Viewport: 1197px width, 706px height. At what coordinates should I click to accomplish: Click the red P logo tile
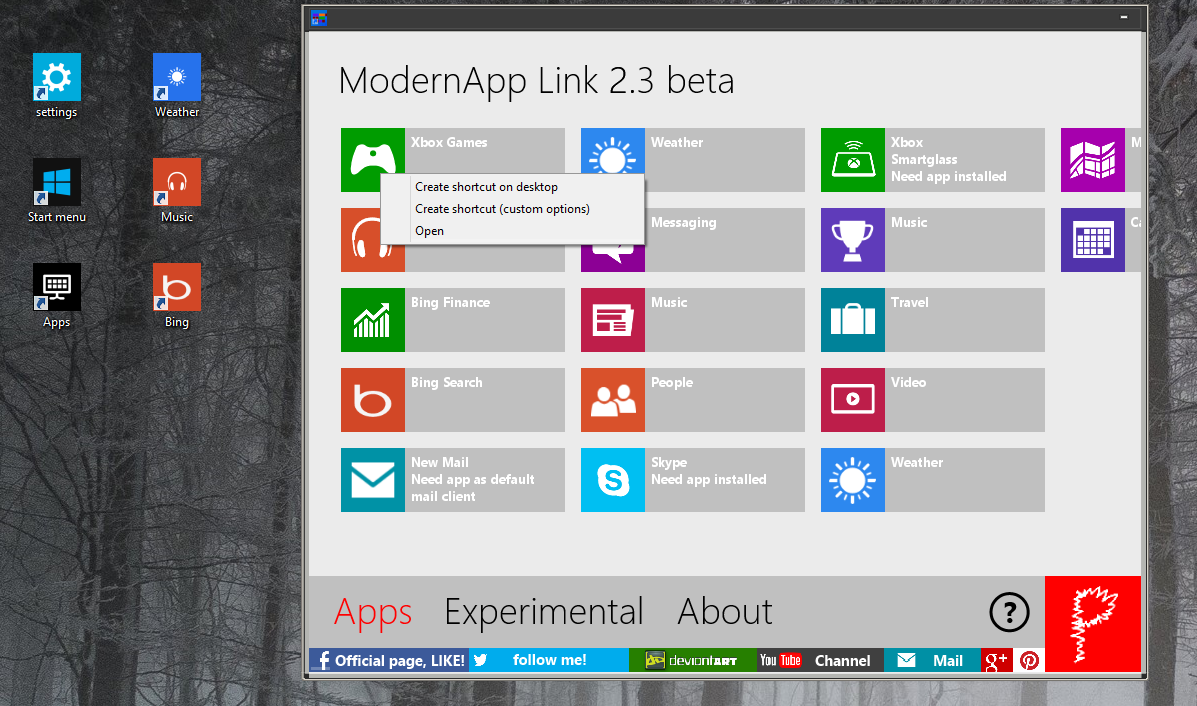(1092, 624)
